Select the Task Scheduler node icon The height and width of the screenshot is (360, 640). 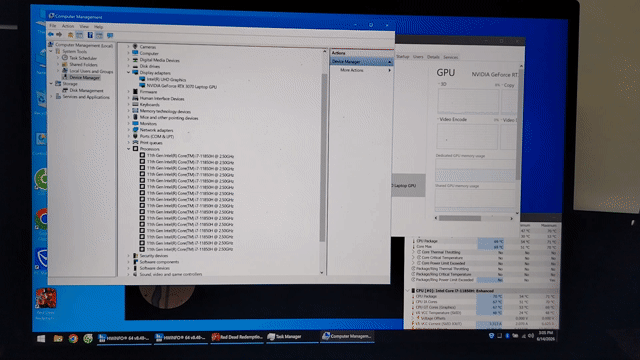tap(64, 58)
